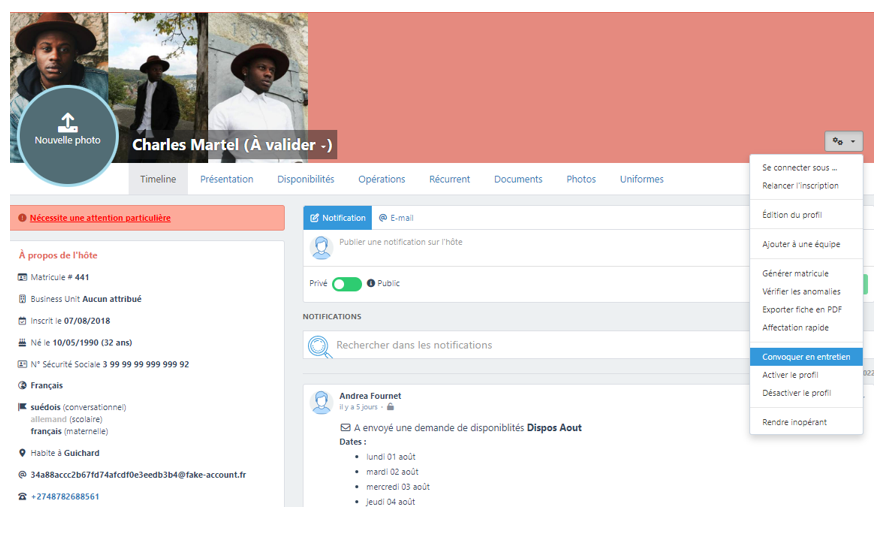The image size is (878, 542).
Task: Select Désactiver le profil option
Action: coord(796,393)
